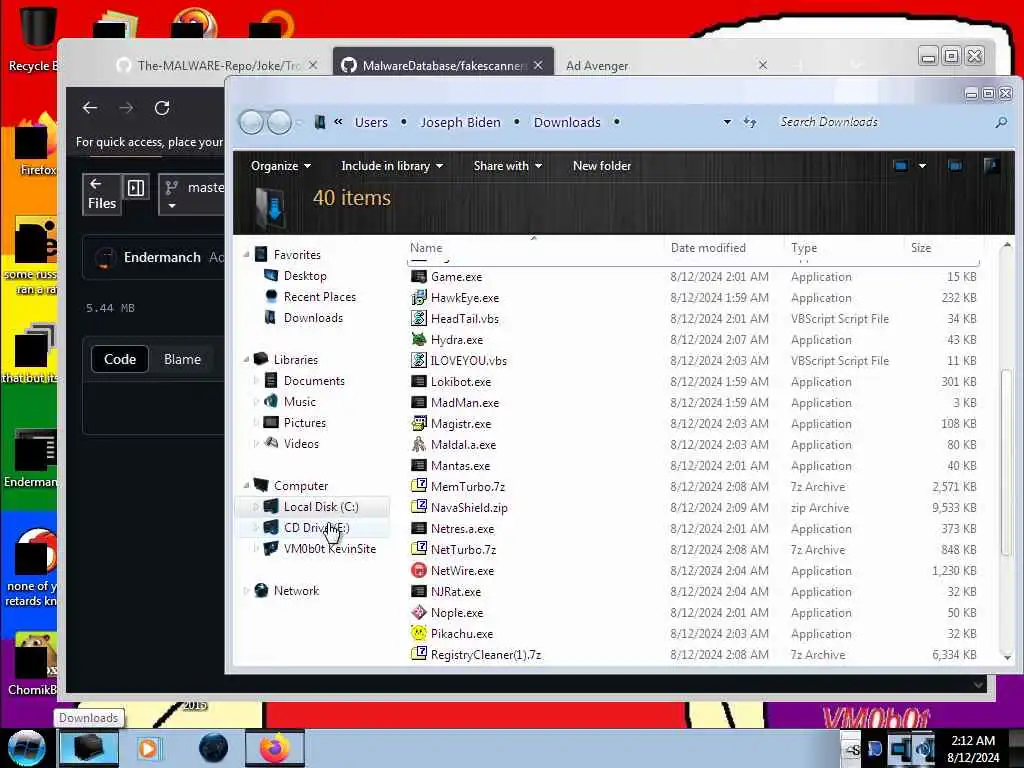Viewport: 1024px width, 768px height.
Task: Open Game.exe file icon
Action: [419, 277]
